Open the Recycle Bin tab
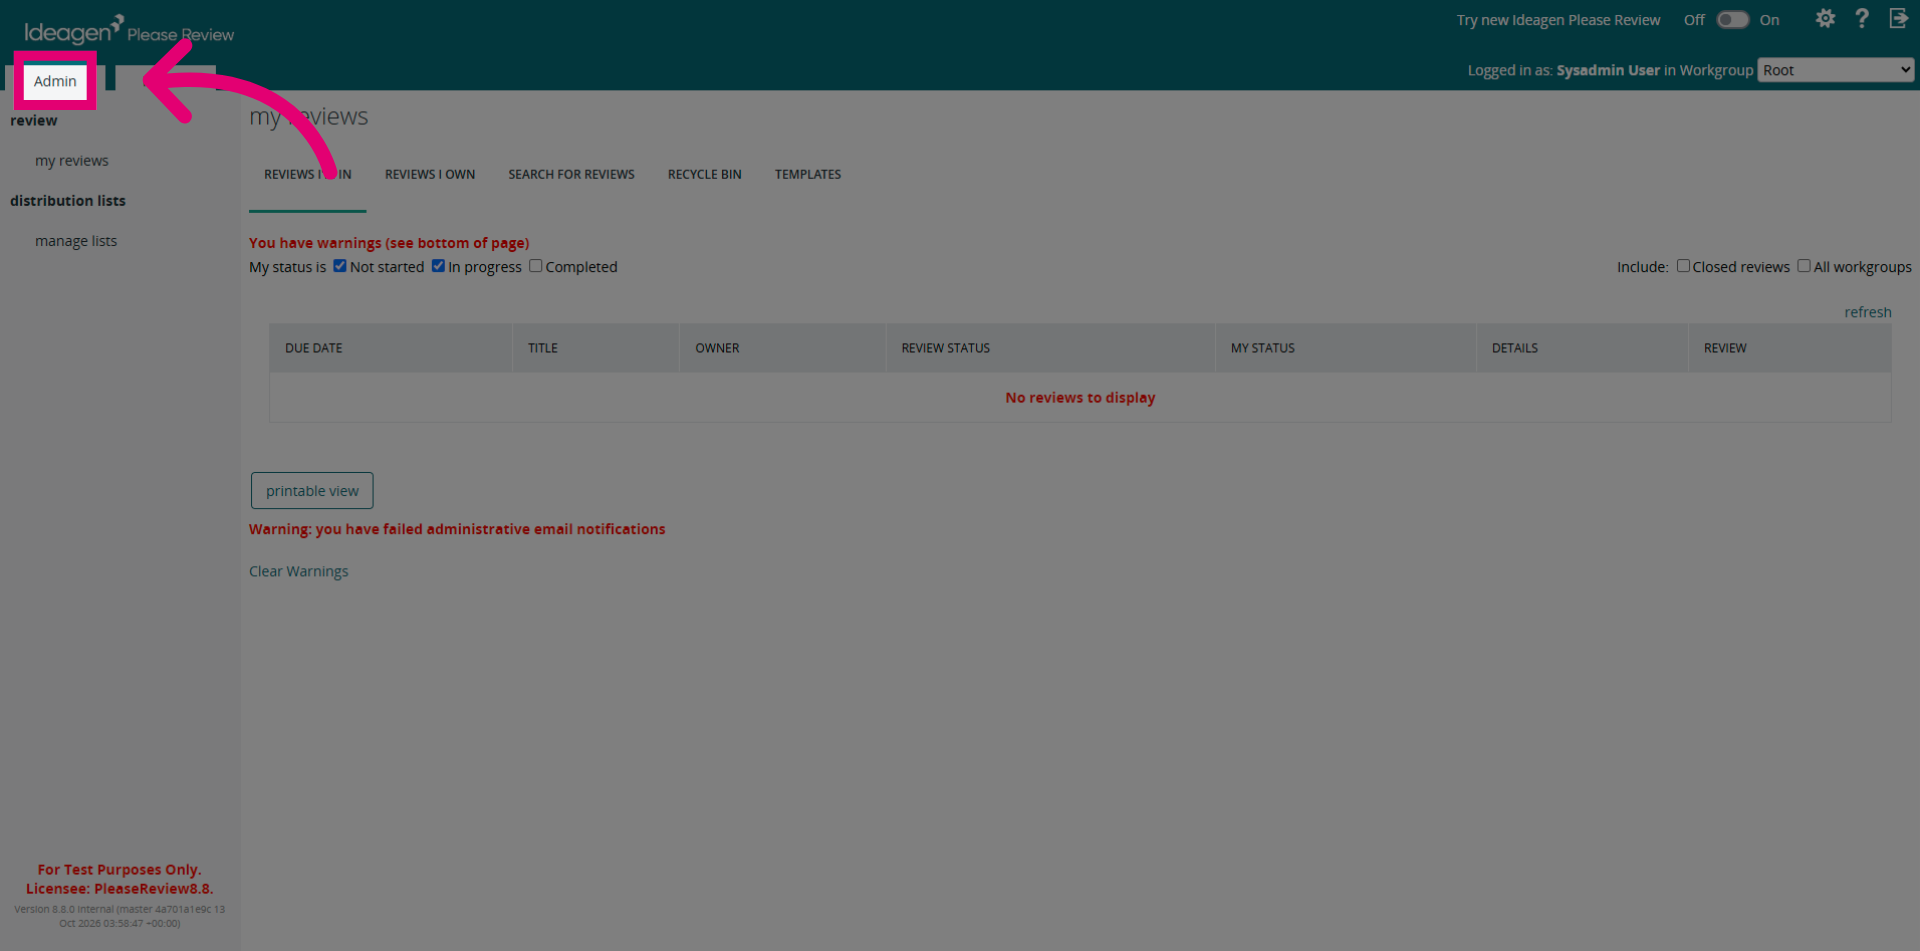Viewport: 1920px width, 951px height. 705,174
